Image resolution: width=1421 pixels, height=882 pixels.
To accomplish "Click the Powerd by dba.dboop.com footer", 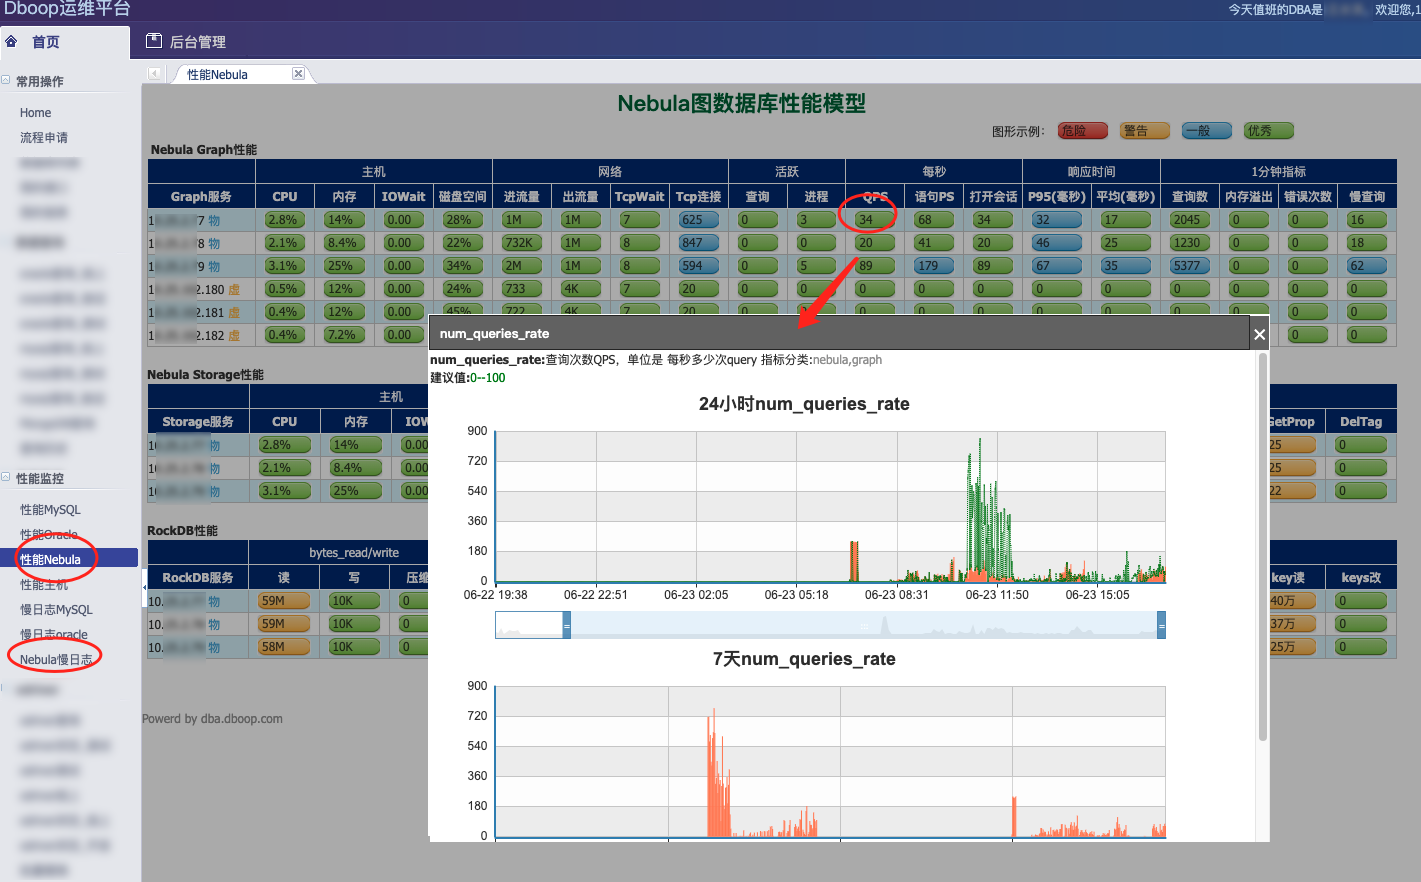I will coord(212,719).
